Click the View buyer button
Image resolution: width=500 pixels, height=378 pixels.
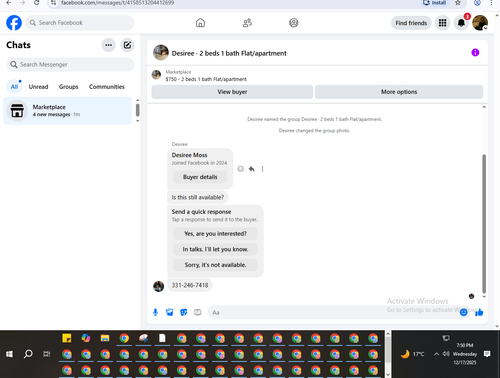coord(232,92)
